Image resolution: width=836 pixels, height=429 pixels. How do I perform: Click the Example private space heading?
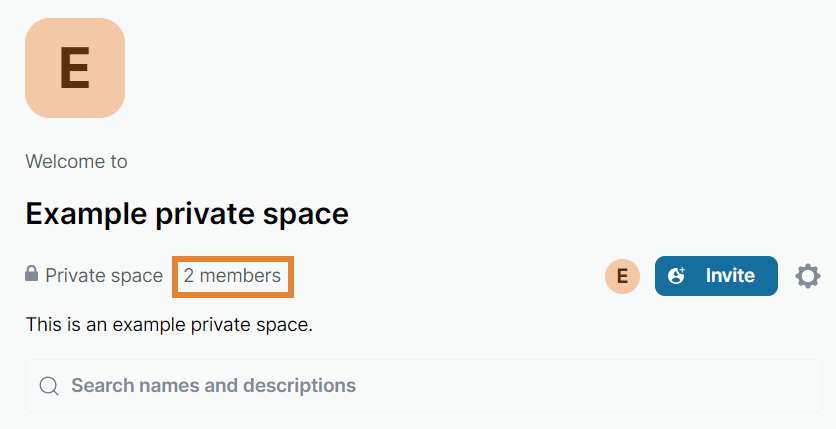point(187,214)
